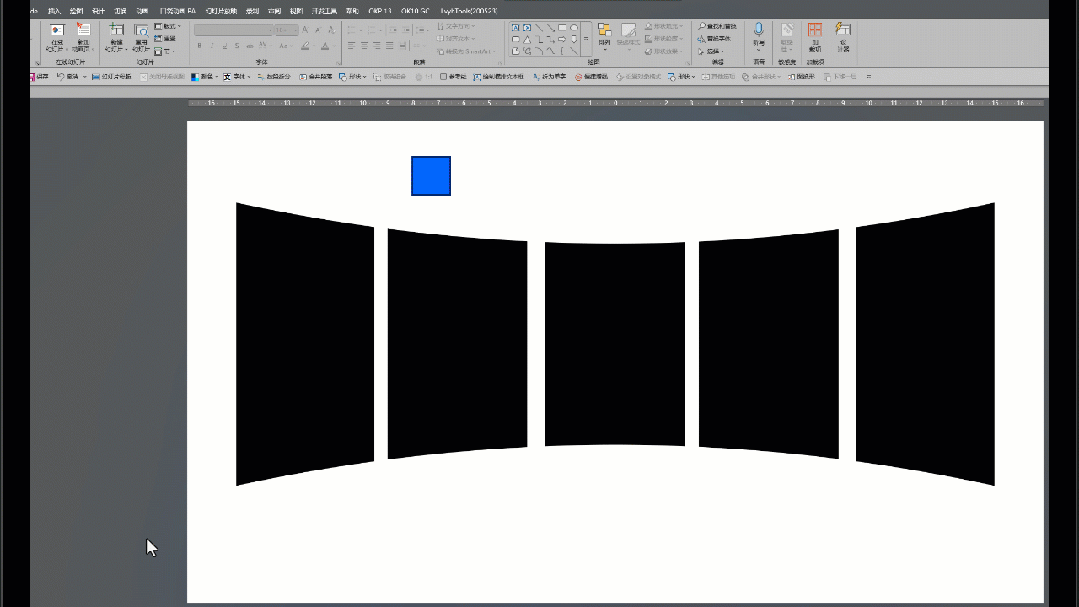This screenshot has height=607, width=1079.
Task: Pick the rectangle shape from the shapes gallery
Action: click(562, 28)
